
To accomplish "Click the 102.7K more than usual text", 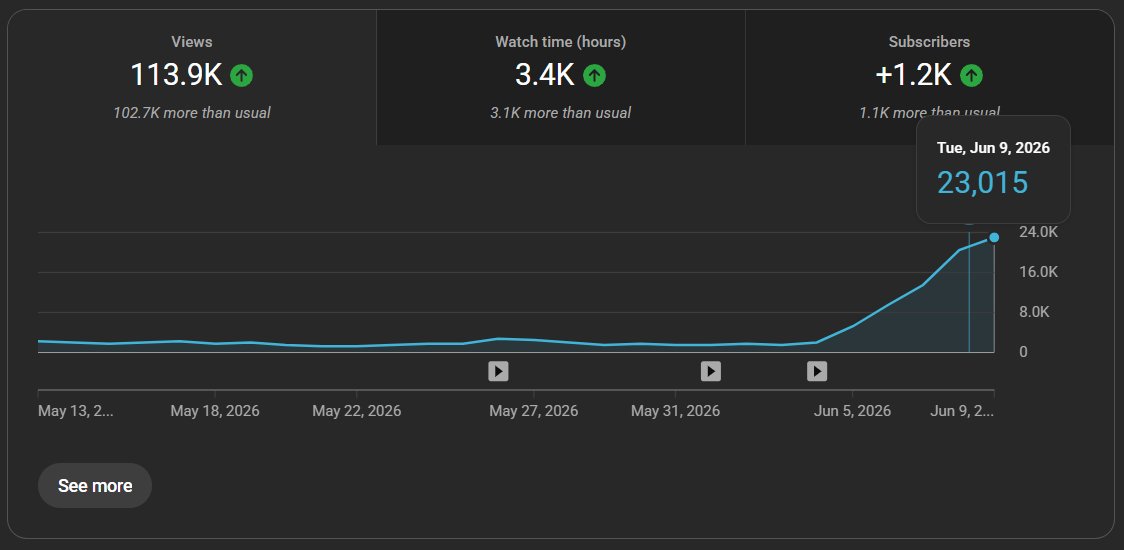I will click(x=191, y=113).
